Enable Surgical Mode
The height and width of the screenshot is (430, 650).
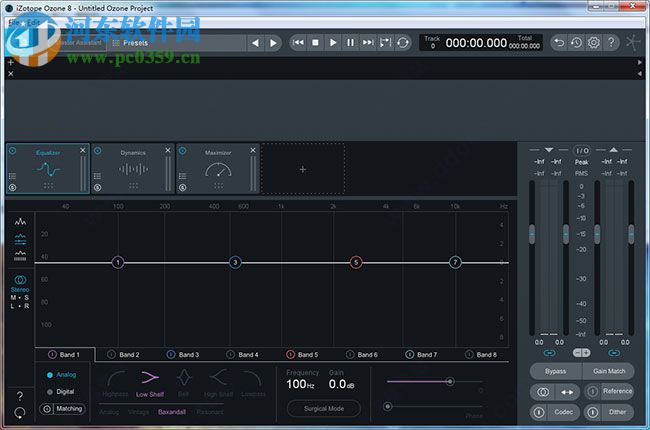coord(324,408)
